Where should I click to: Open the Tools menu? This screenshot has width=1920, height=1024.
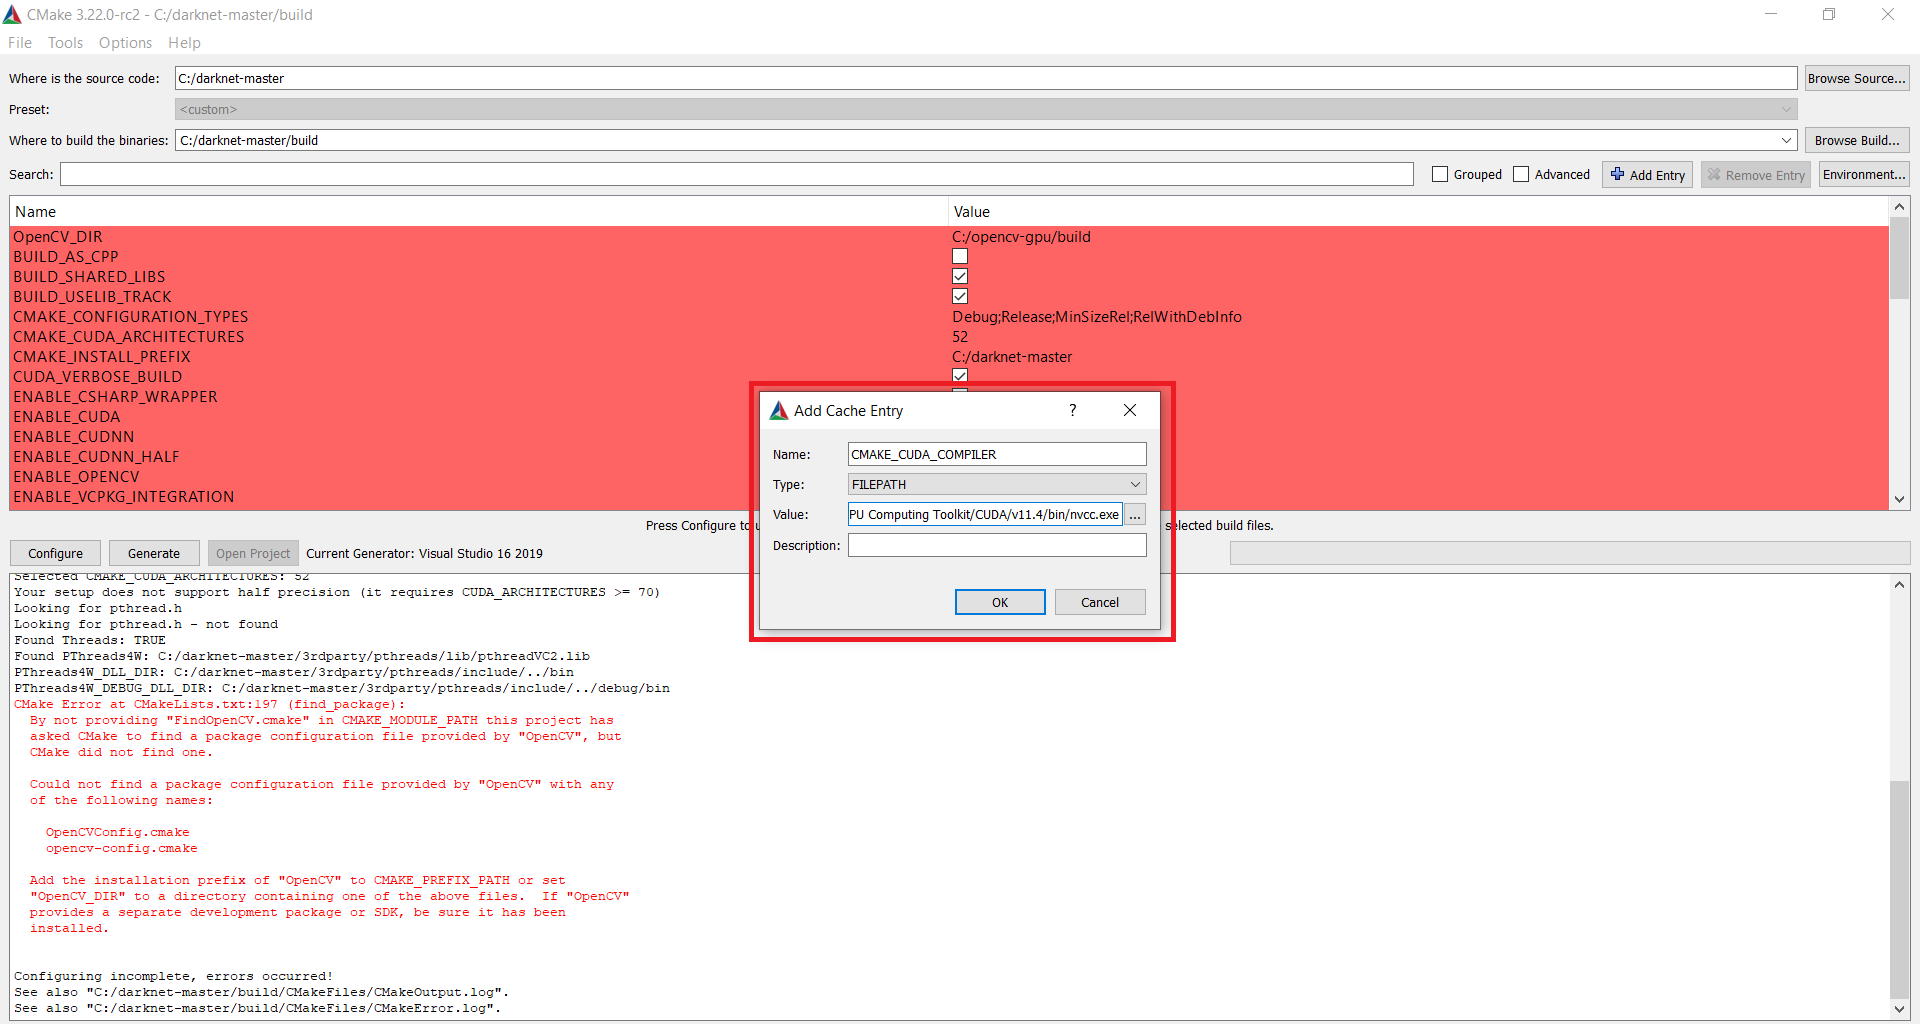65,42
